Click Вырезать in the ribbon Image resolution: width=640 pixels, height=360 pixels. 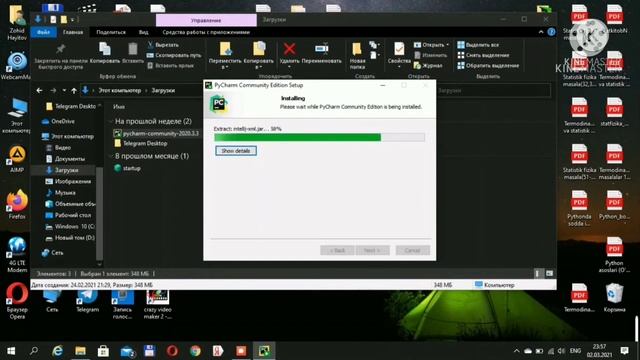(x=163, y=45)
